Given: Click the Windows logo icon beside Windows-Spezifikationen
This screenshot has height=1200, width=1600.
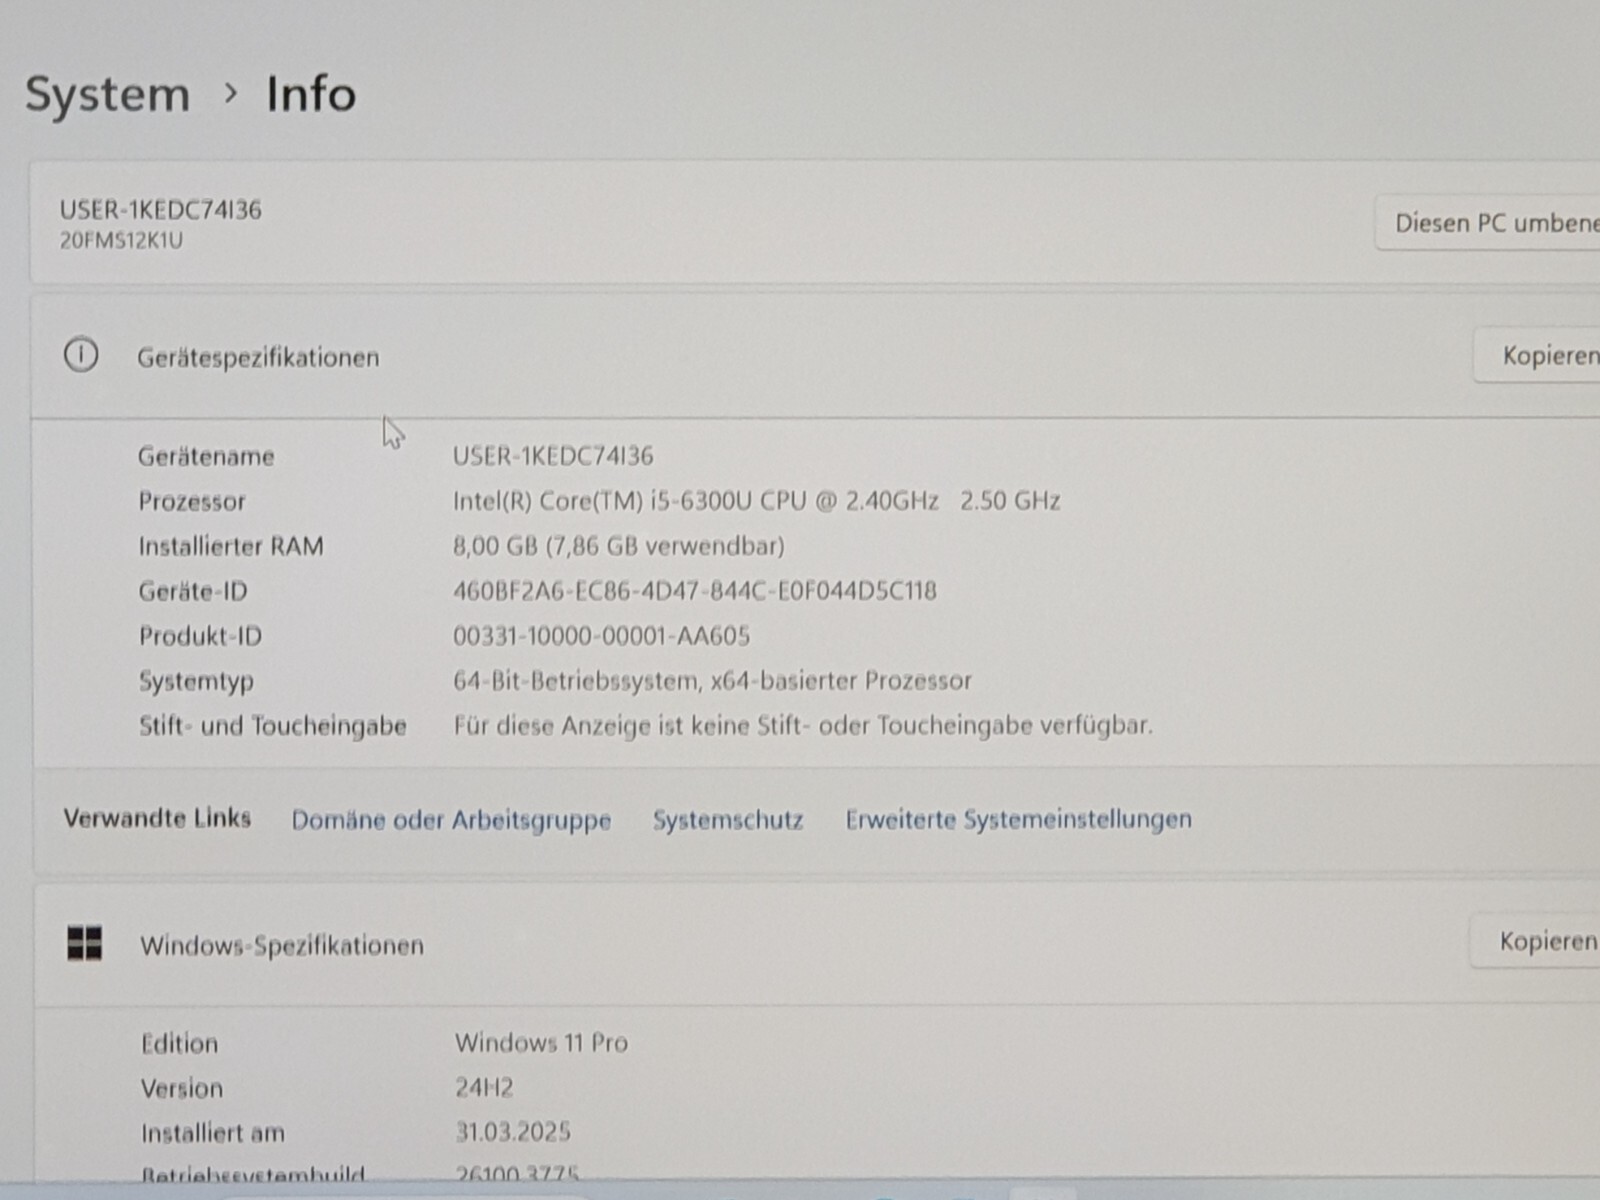Looking at the screenshot, I should click(85, 943).
